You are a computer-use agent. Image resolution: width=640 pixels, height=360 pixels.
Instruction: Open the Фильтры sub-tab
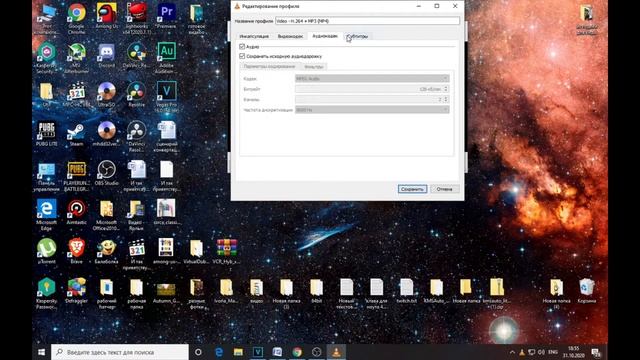[x=313, y=67]
